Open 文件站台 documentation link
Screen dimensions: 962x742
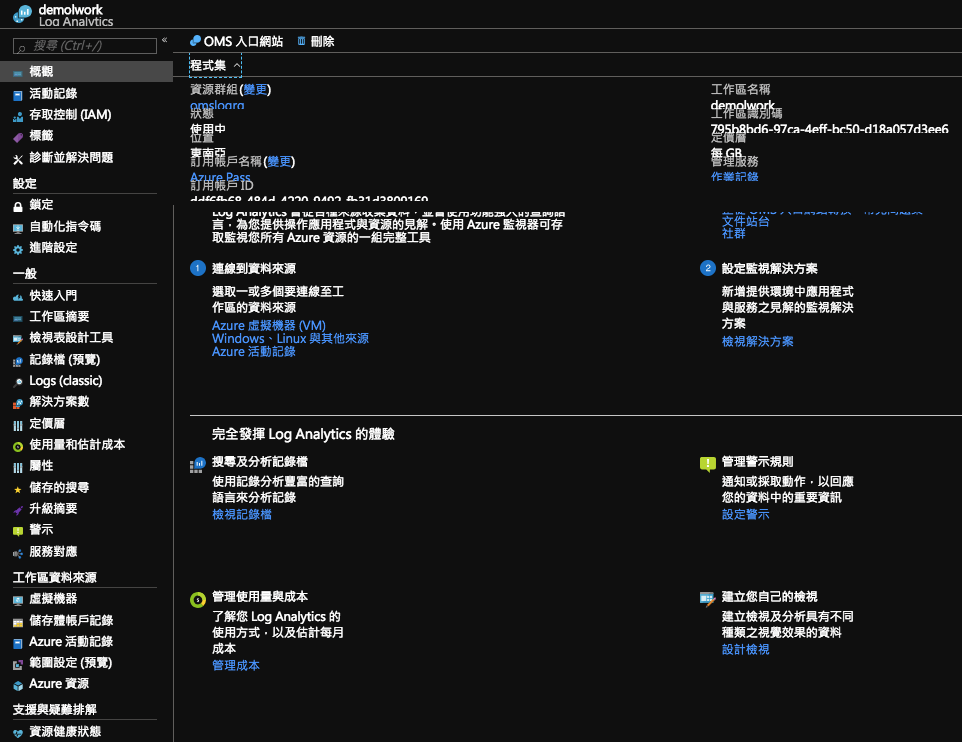[745, 221]
